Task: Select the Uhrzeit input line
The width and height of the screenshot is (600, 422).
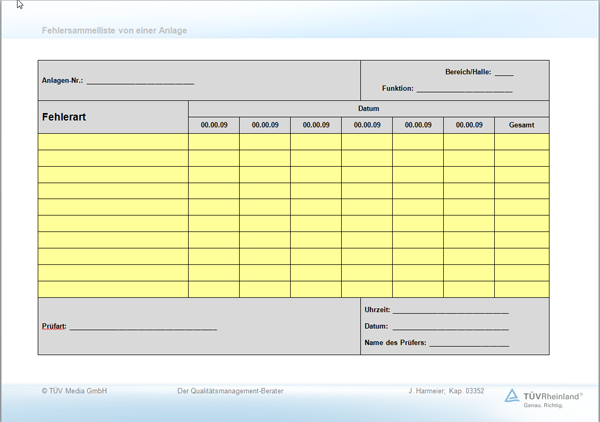Action: (x=450, y=312)
